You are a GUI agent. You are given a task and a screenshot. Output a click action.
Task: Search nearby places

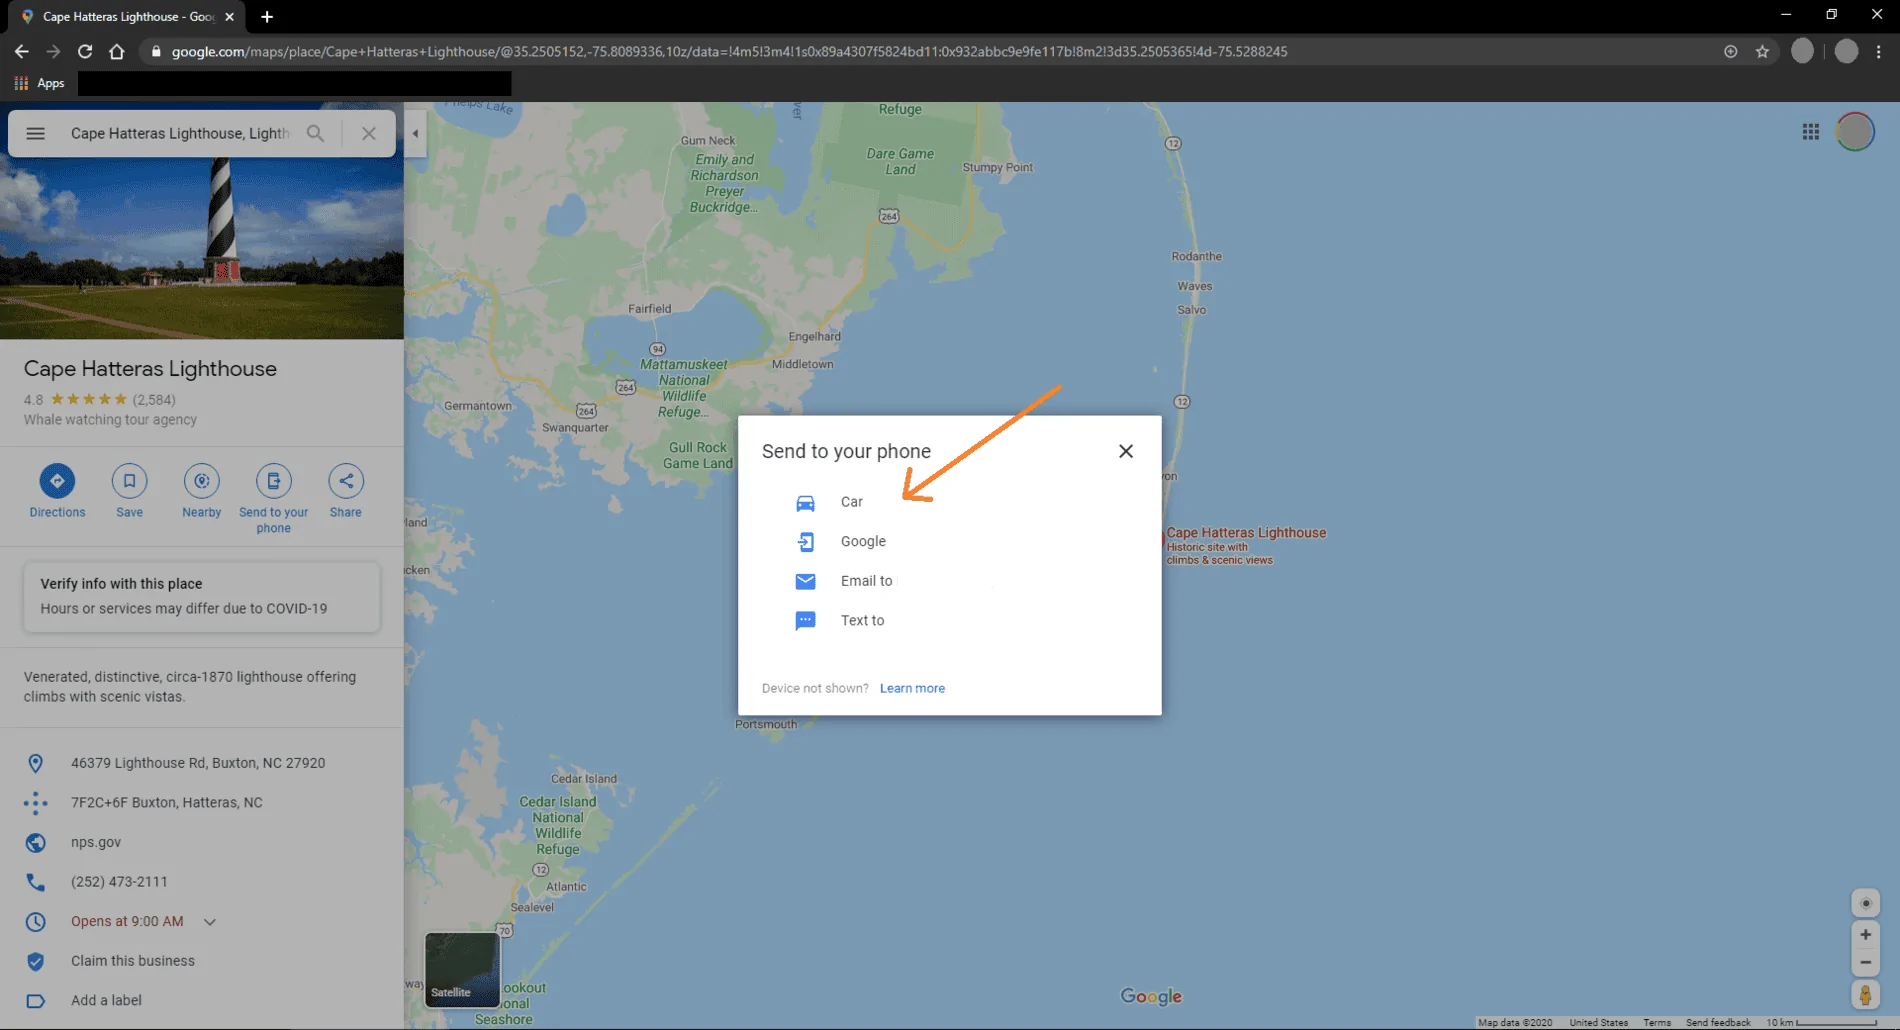pos(201,491)
